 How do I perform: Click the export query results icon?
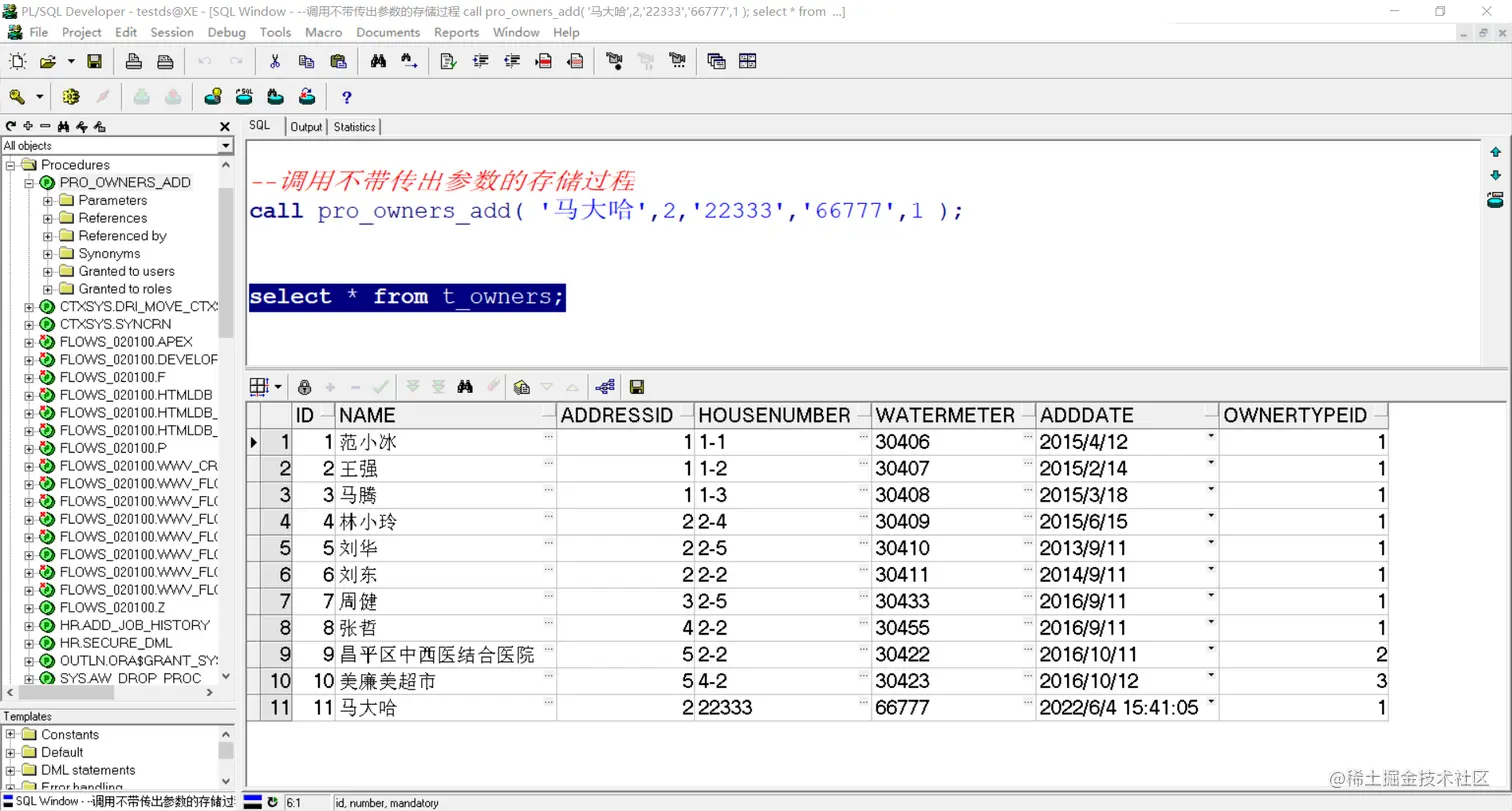[521, 387]
